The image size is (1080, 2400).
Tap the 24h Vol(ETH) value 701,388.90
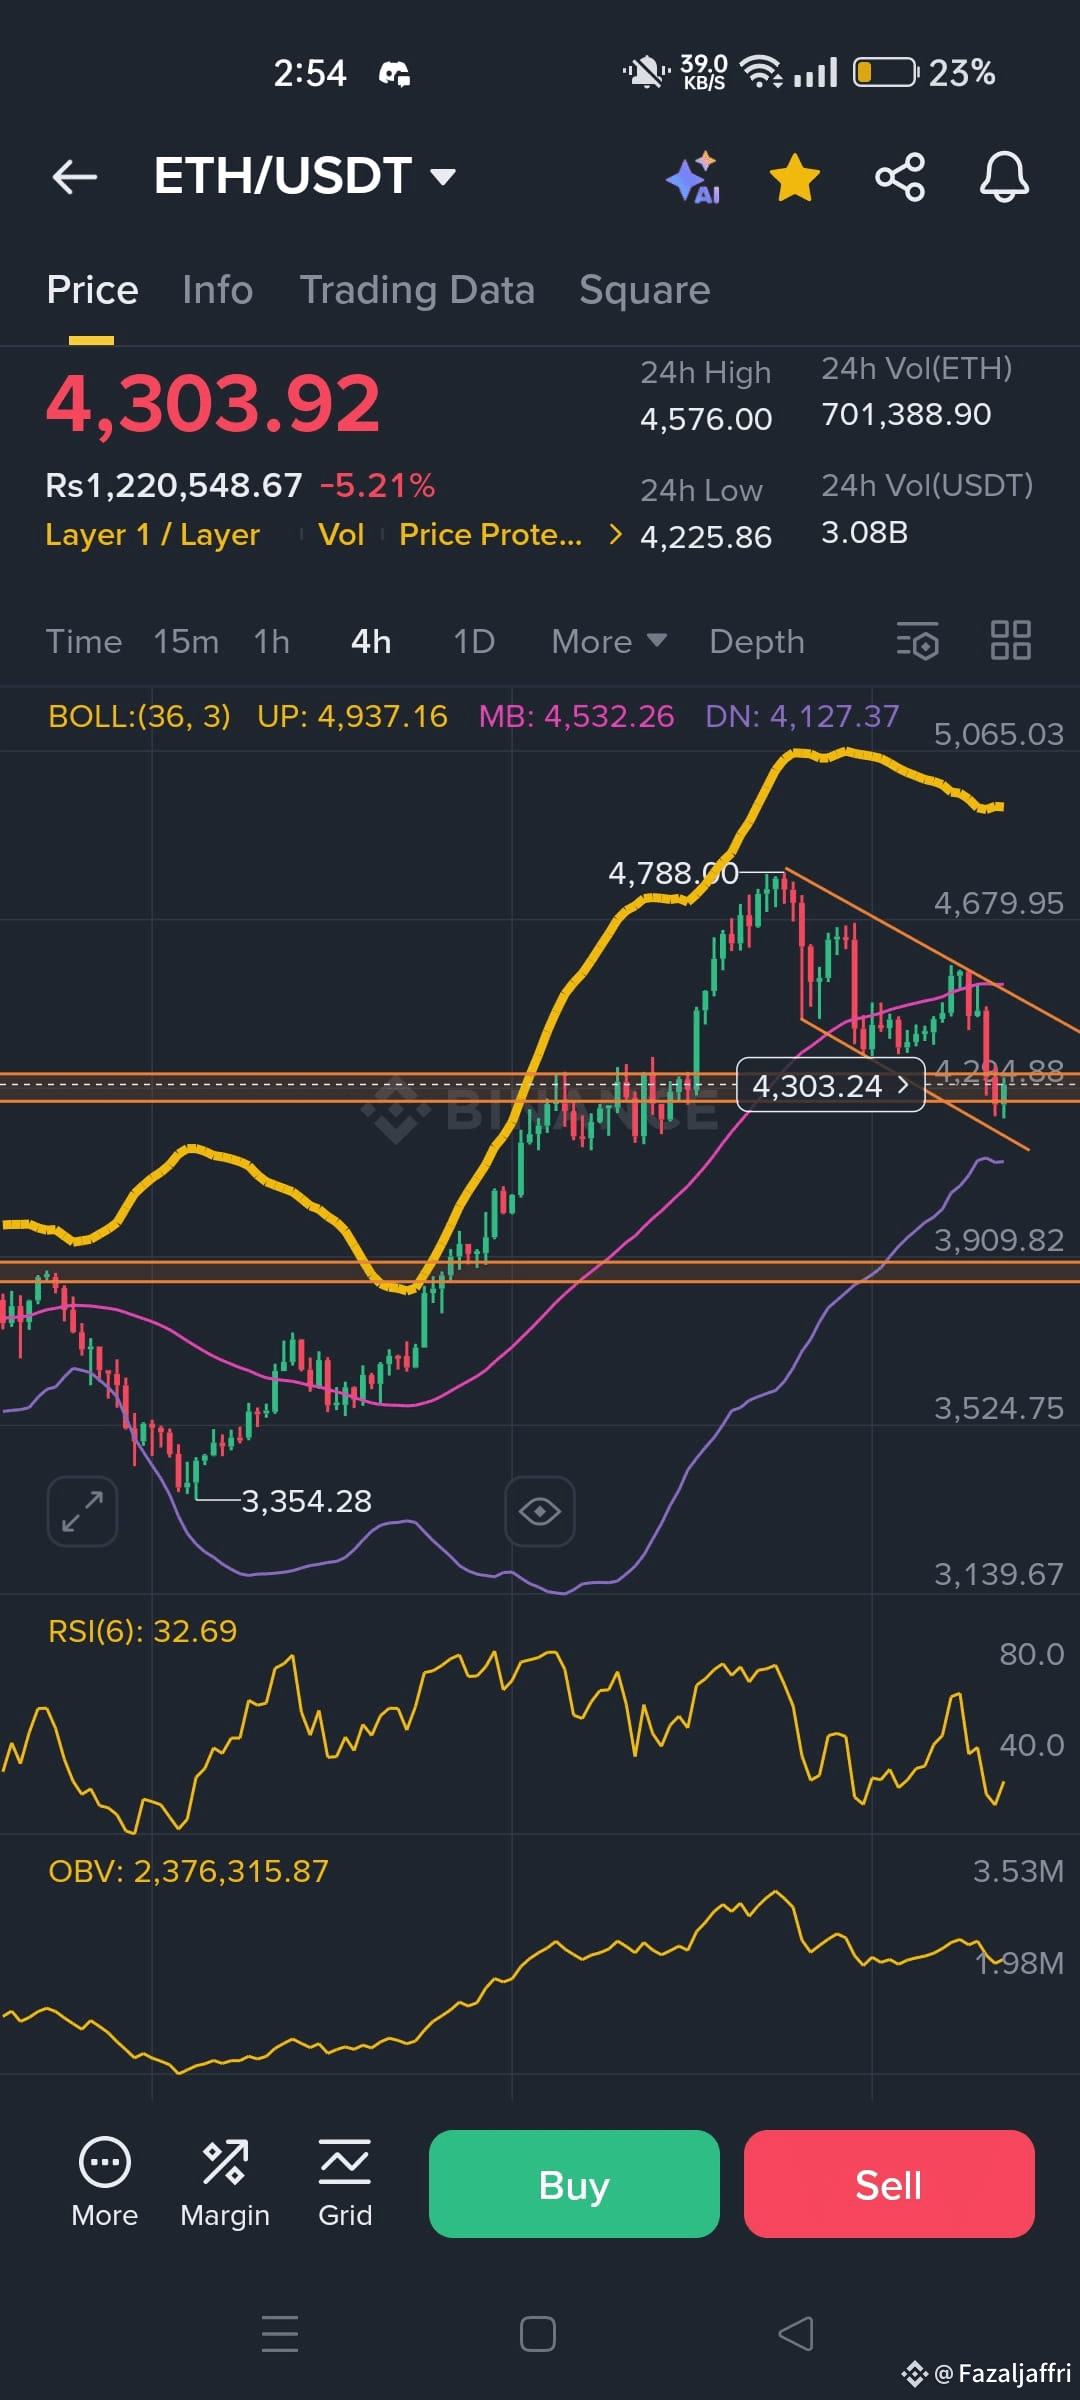tap(906, 414)
